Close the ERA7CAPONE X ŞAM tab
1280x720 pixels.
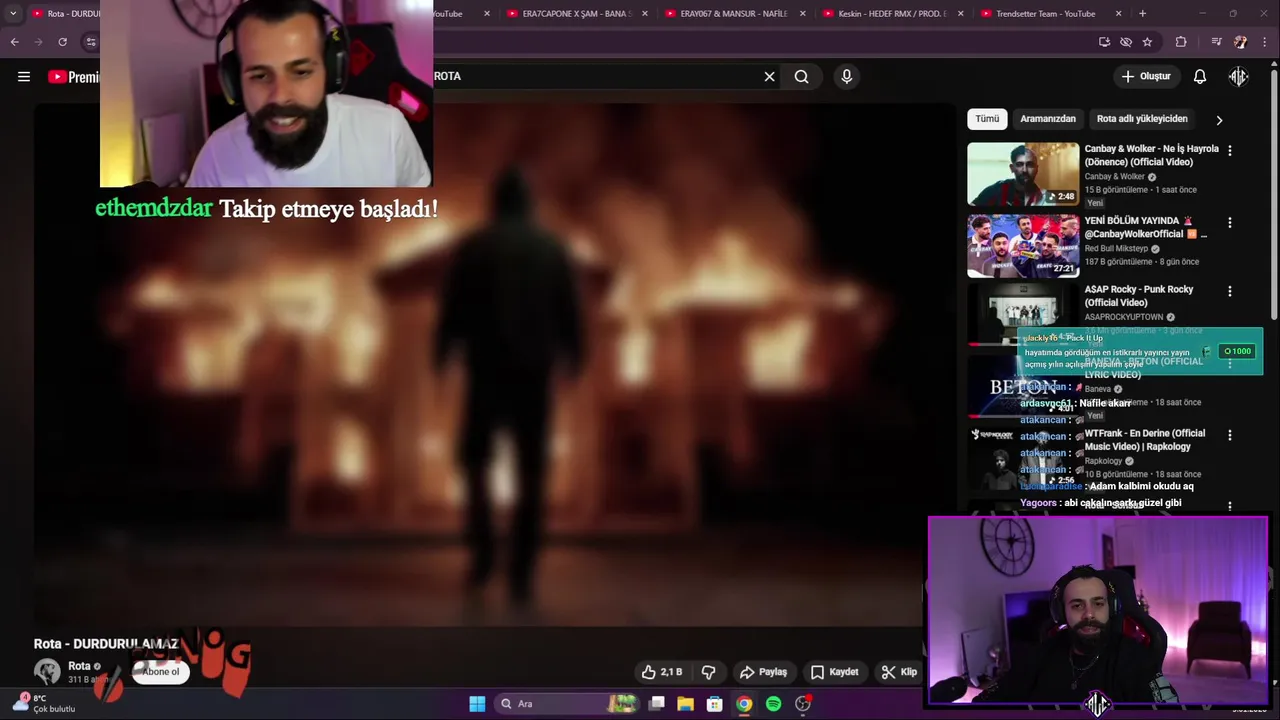pyautogui.click(x=645, y=14)
